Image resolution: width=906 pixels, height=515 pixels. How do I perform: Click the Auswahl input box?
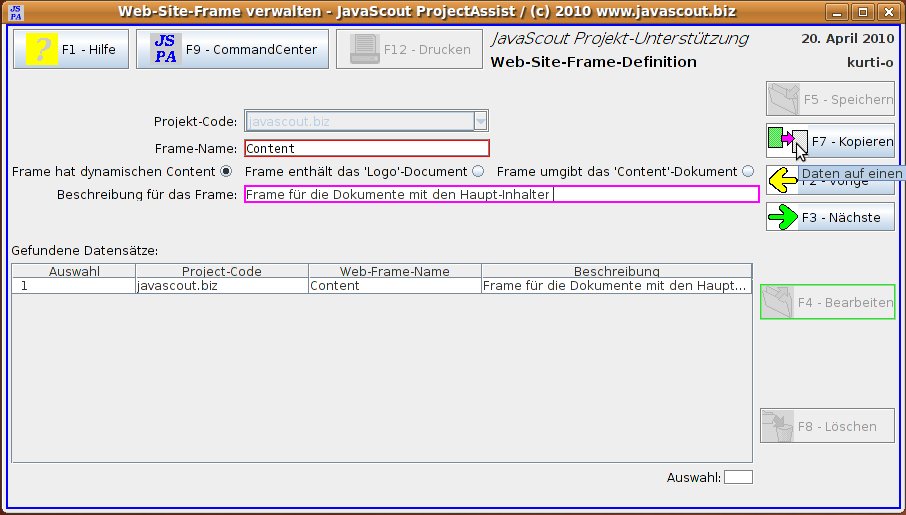click(738, 477)
